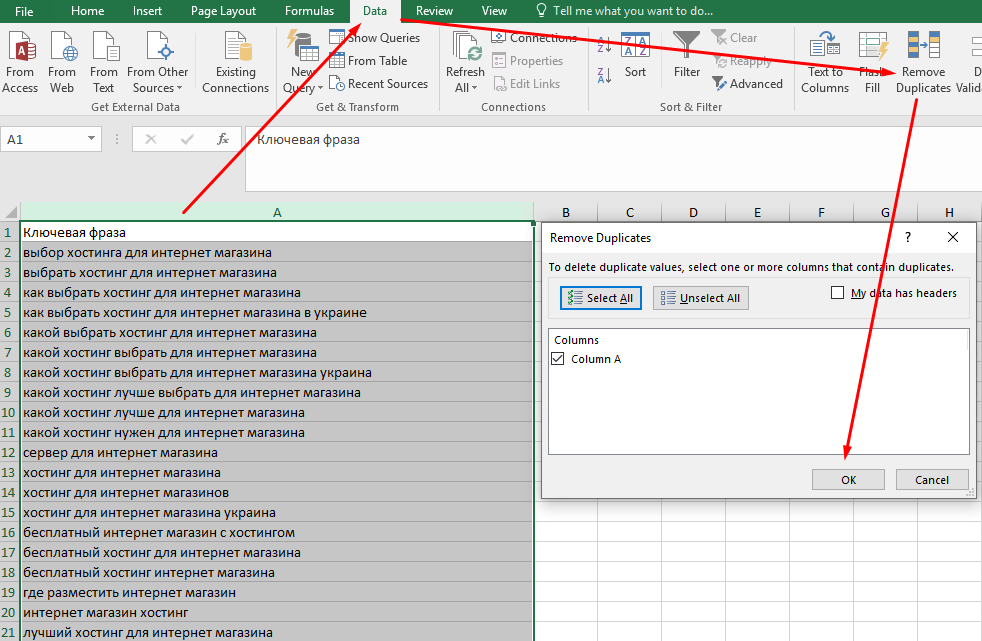Confirm with OK button
Viewport: 982px width, 641px height.
click(x=848, y=479)
